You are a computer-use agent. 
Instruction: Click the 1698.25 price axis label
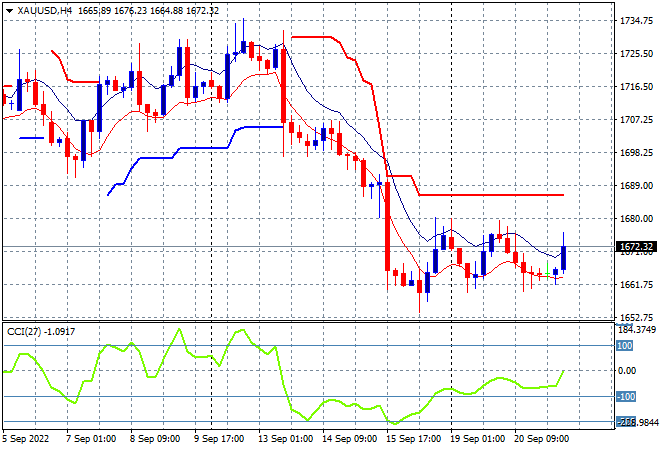coord(636,153)
